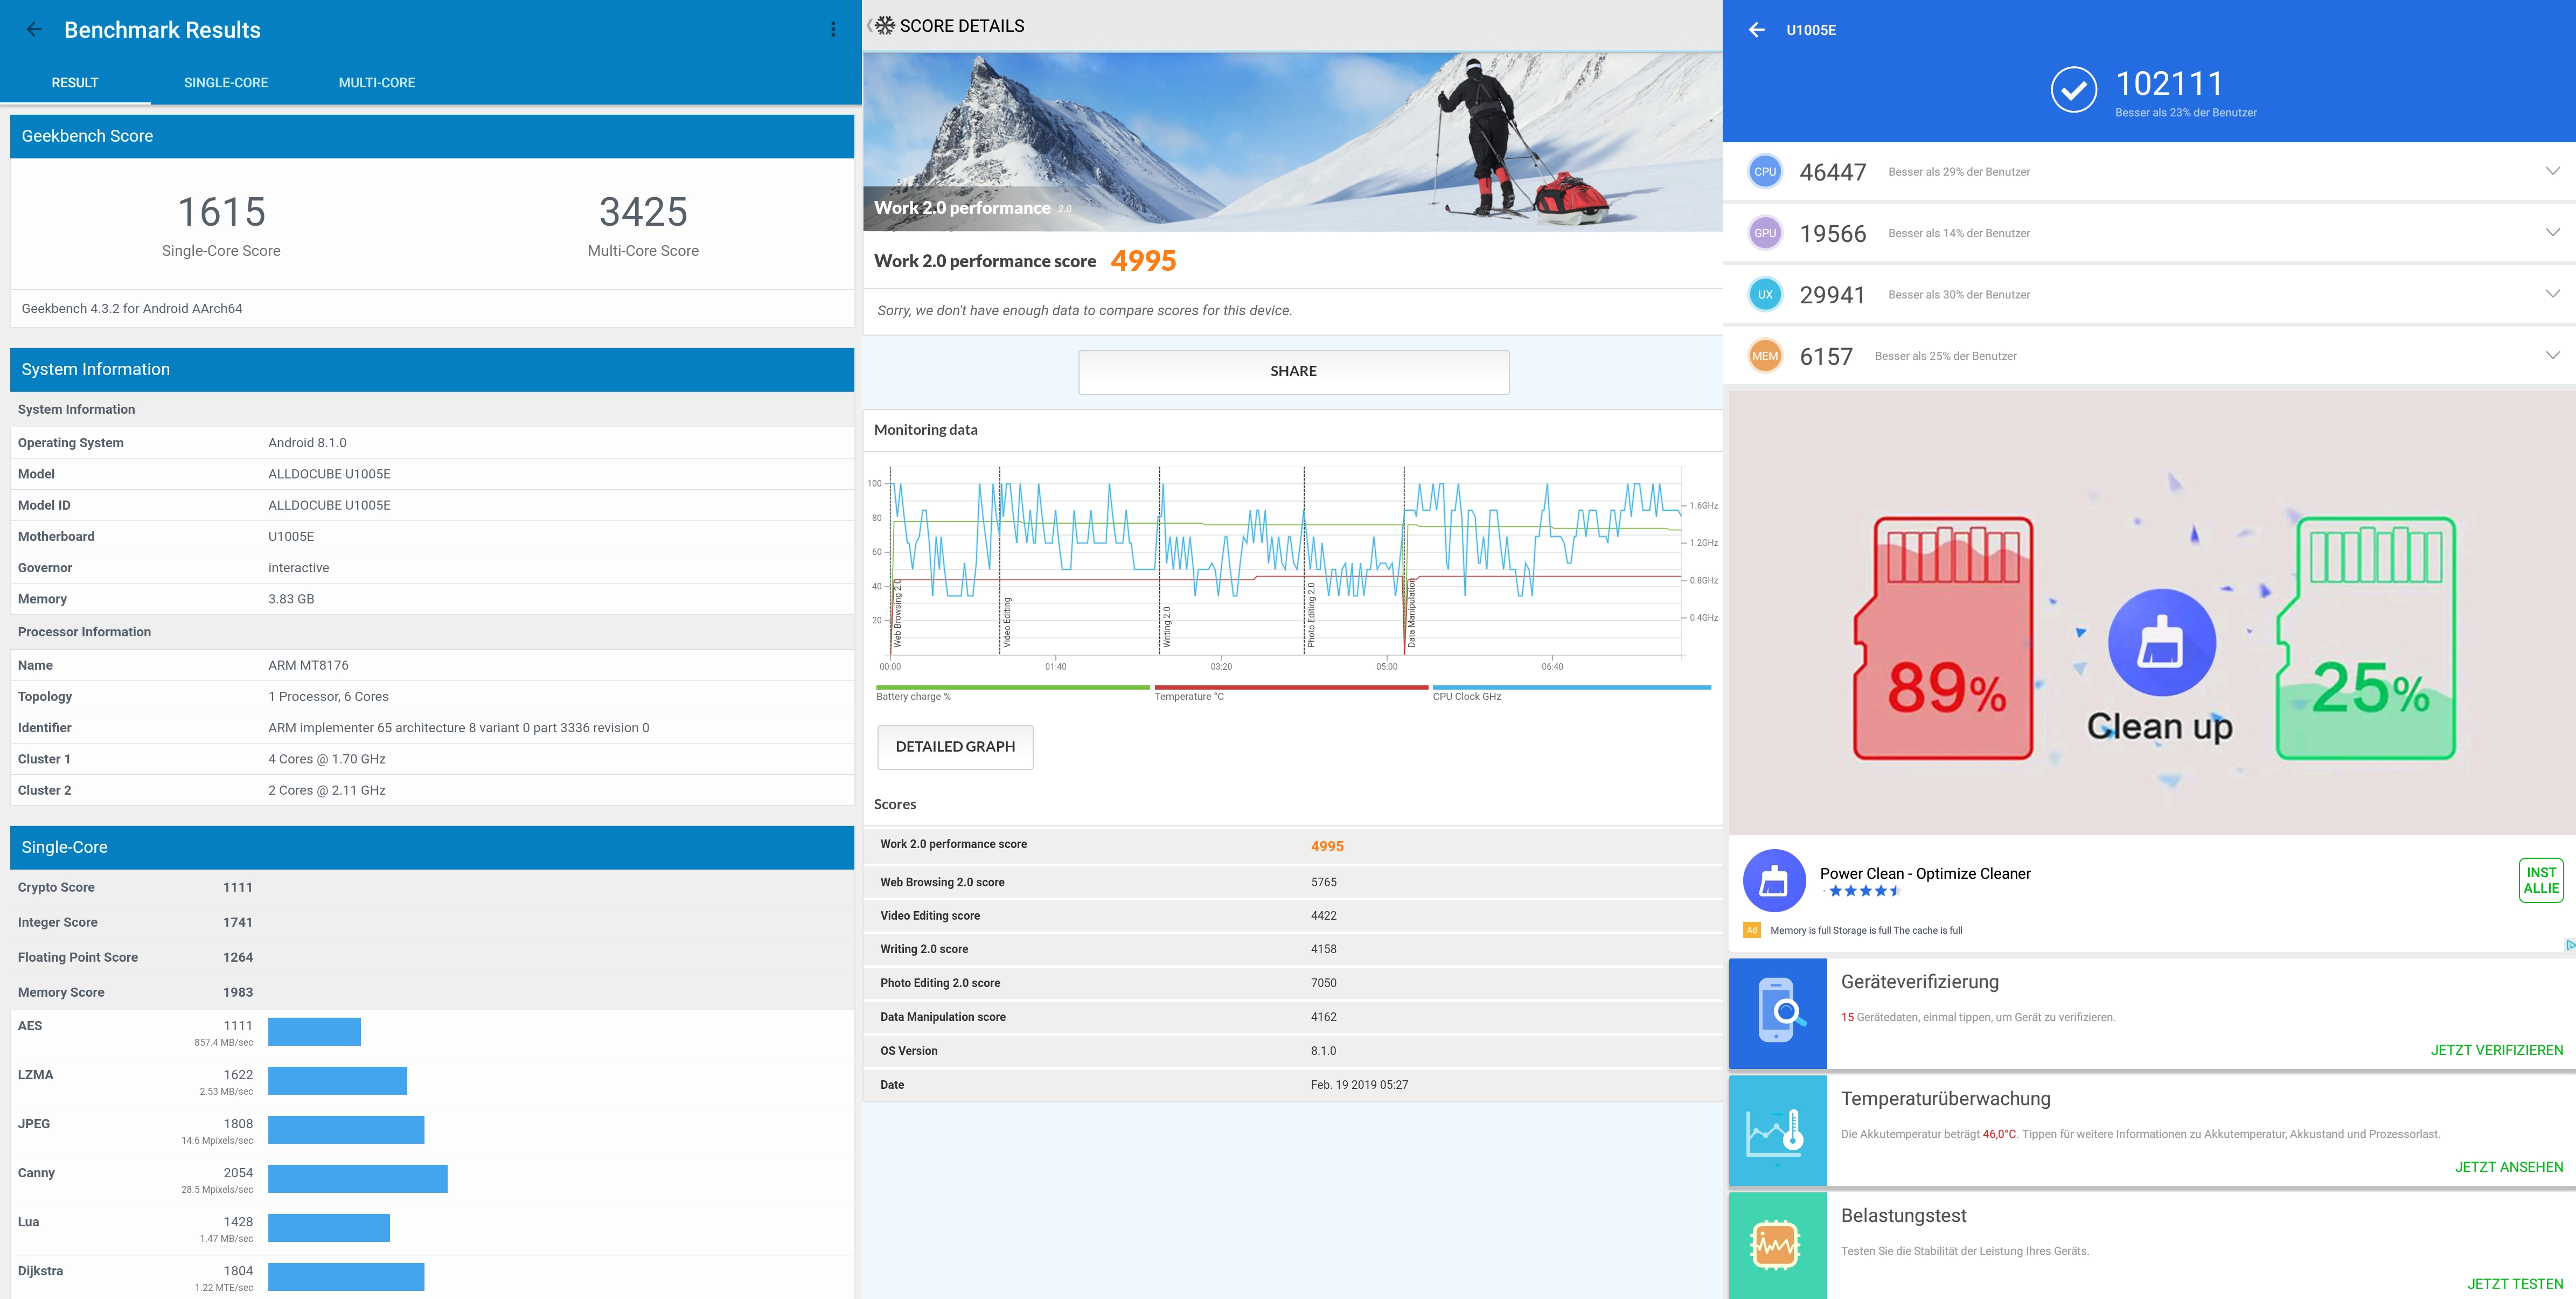Expand the CPU 46447 score row
This screenshot has height=1299, width=2576.
2553,171
